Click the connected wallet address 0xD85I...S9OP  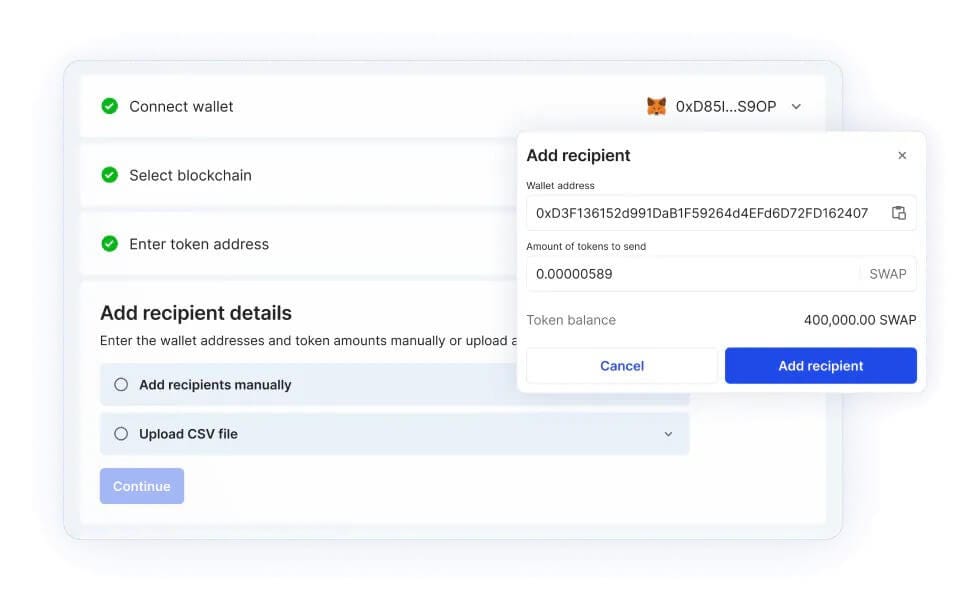pyautogui.click(x=724, y=106)
